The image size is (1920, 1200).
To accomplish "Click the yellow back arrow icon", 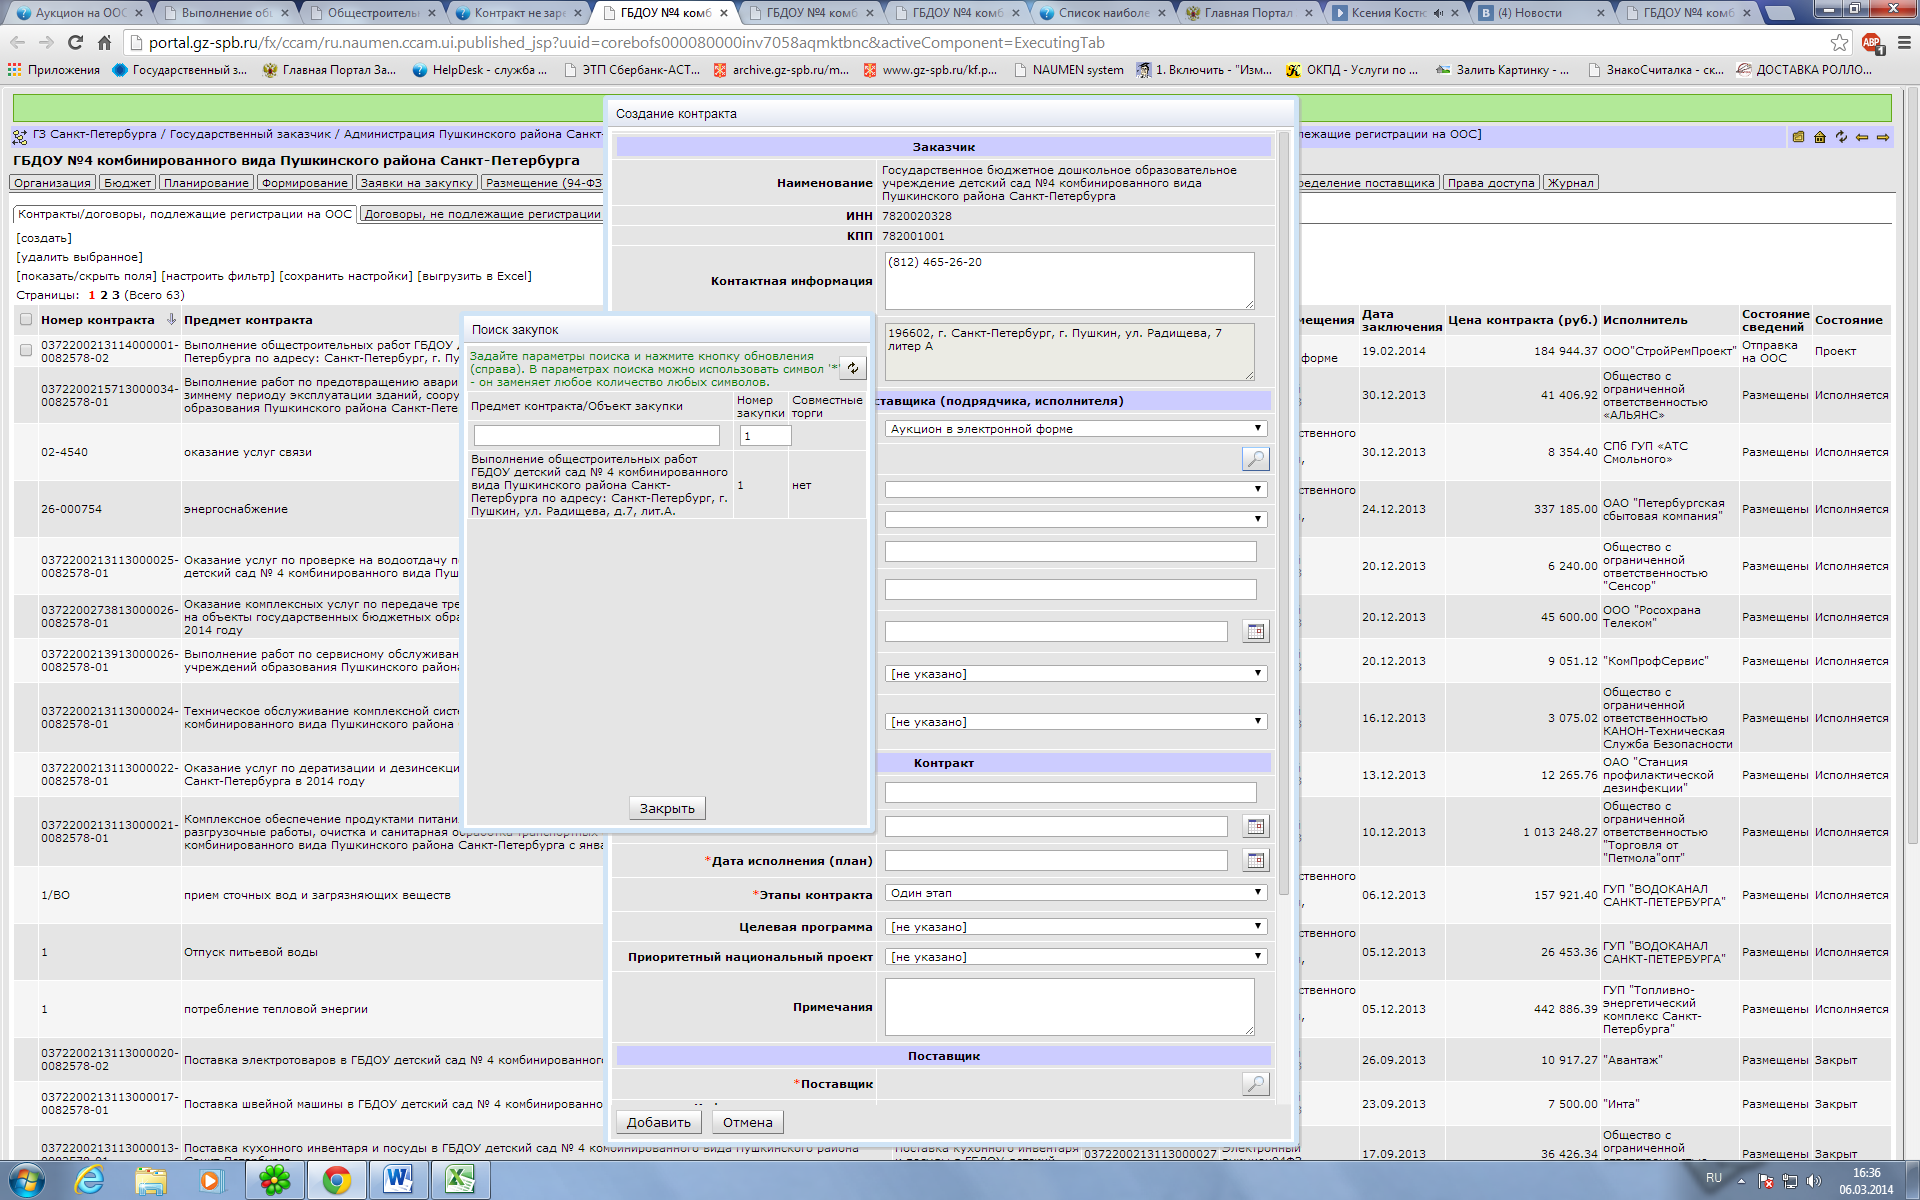I will coord(1862,137).
